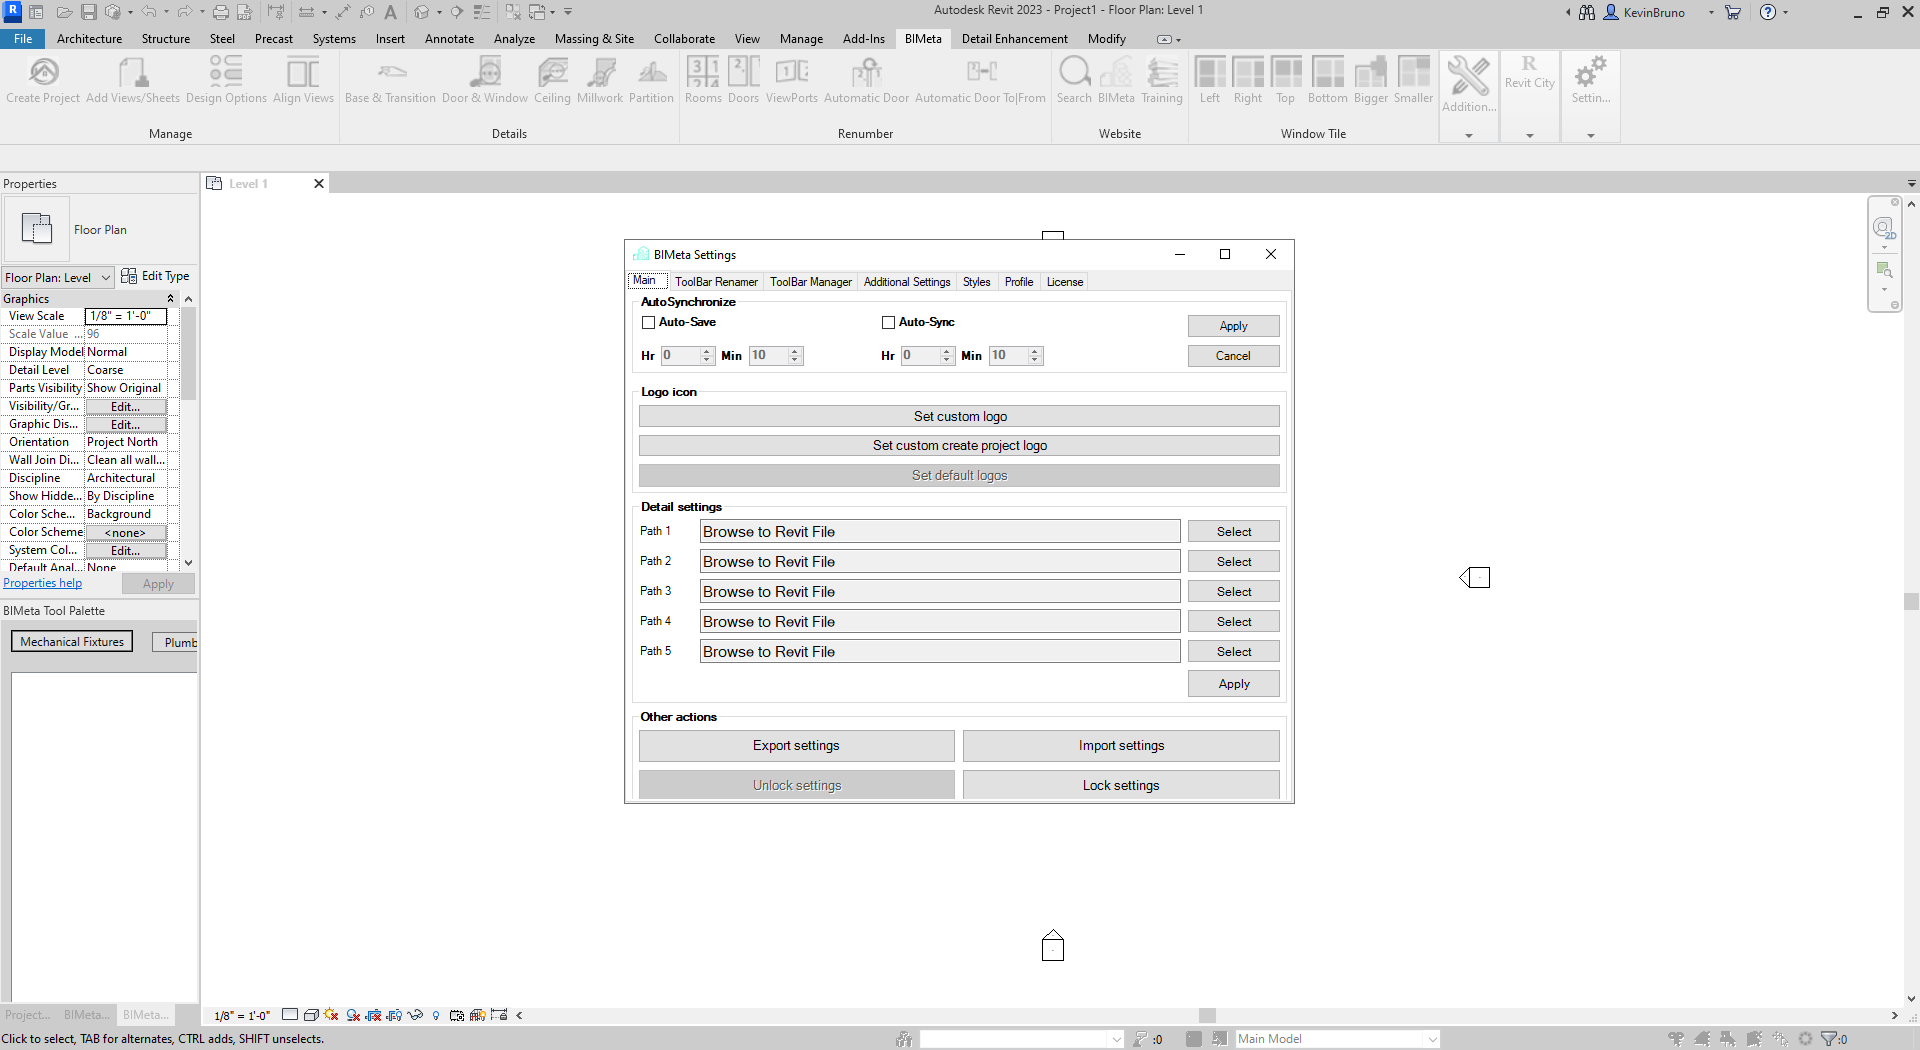Open the Mechanical Fixtures palette tab
Image resolution: width=1920 pixels, height=1050 pixels.
(72, 642)
